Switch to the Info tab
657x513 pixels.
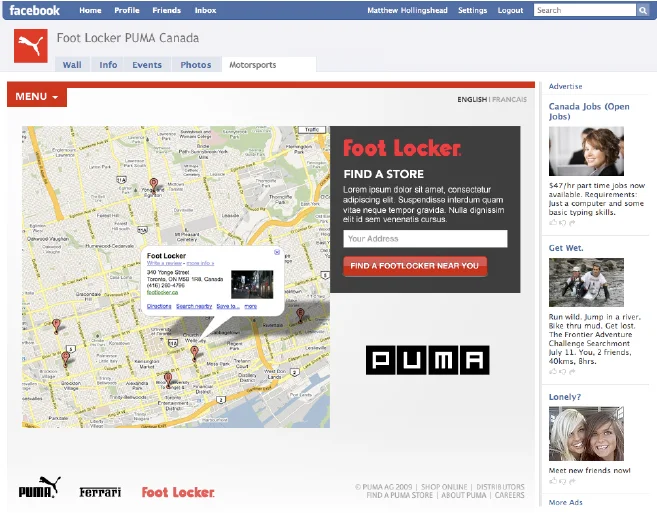[x=108, y=65]
